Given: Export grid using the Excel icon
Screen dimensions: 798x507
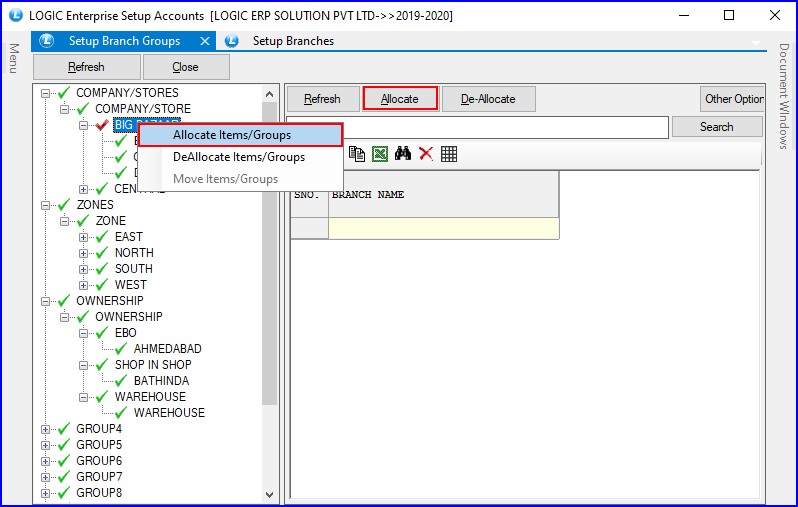Looking at the screenshot, I should coord(380,154).
